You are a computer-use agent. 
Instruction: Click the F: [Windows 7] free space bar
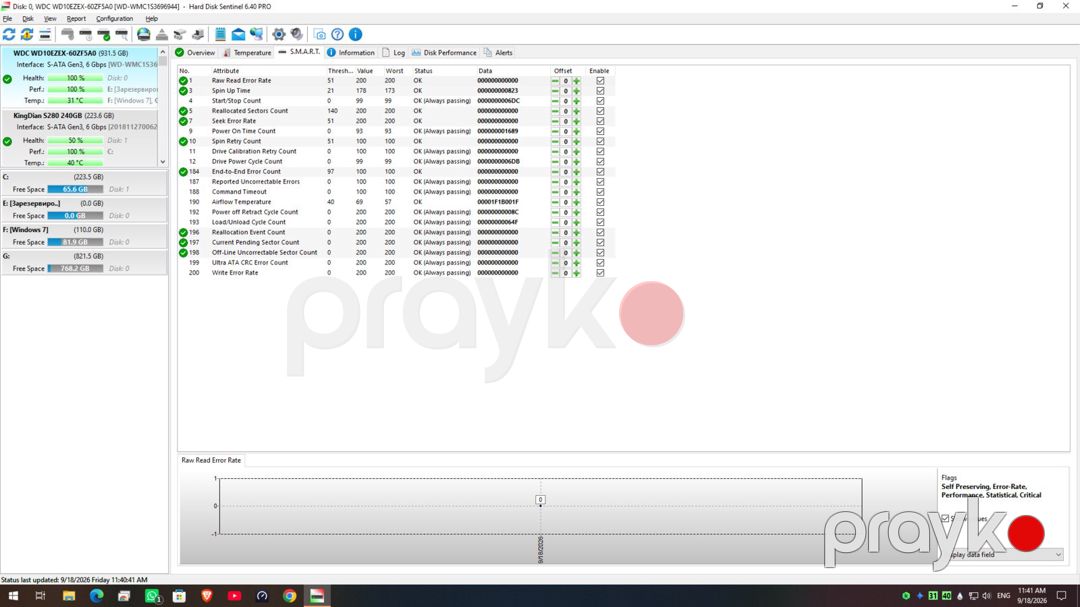click(75, 243)
